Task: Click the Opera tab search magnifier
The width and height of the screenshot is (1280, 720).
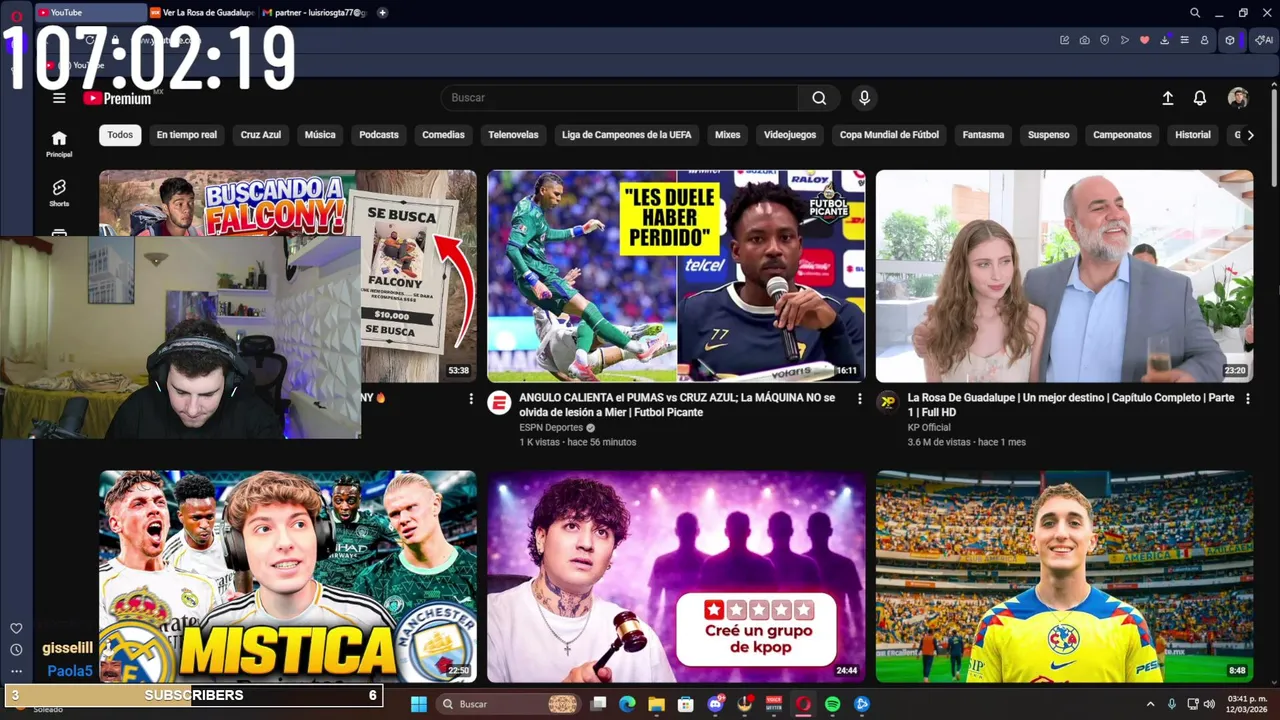Action: [x=1195, y=13]
